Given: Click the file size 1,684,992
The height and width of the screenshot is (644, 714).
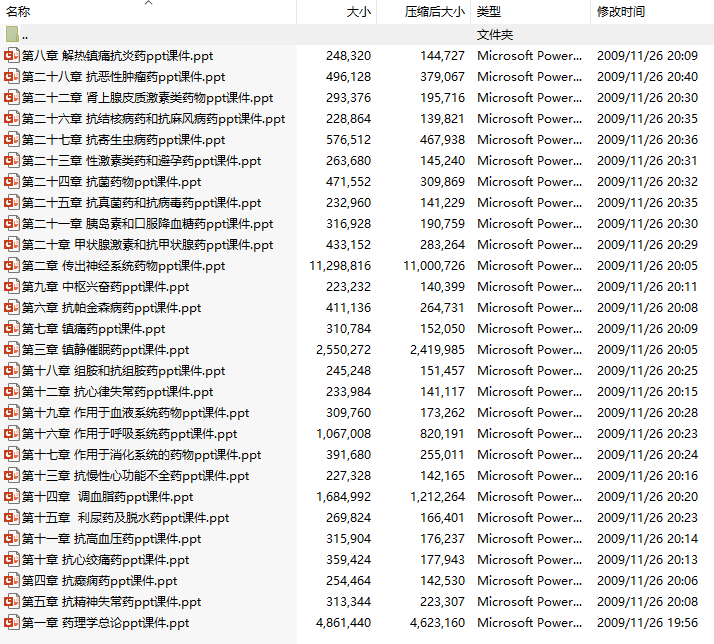Looking at the screenshot, I should coord(343,496).
